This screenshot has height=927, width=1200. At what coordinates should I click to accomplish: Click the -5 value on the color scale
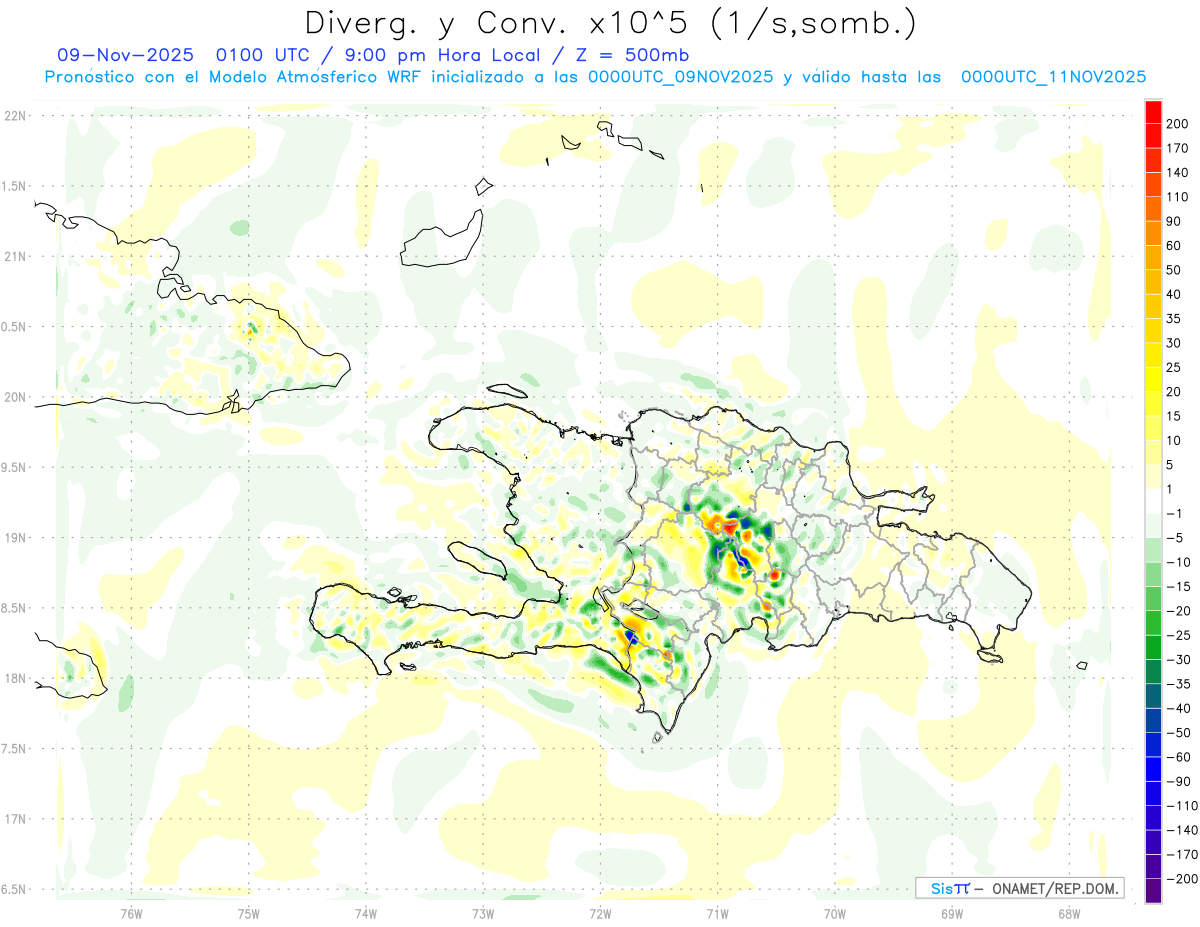(x=1175, y=537)
